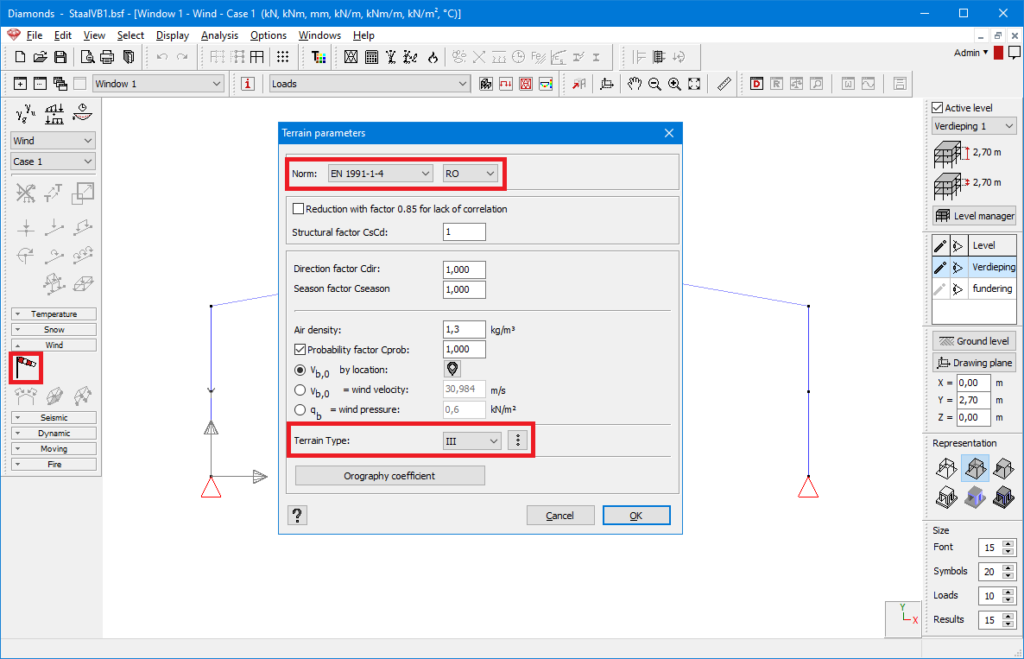1024x659 pixels.
Task: Click the wind sock terrain parameters icon
Action: (x=26, y=367)
